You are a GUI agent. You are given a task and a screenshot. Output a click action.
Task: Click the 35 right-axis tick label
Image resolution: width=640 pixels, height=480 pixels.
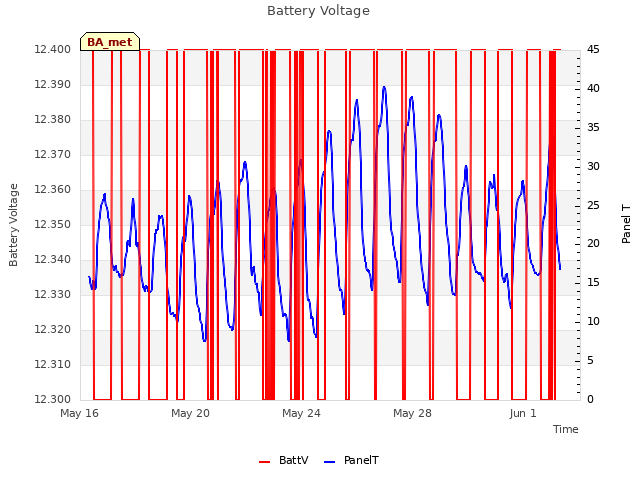[x=593, y=127]
